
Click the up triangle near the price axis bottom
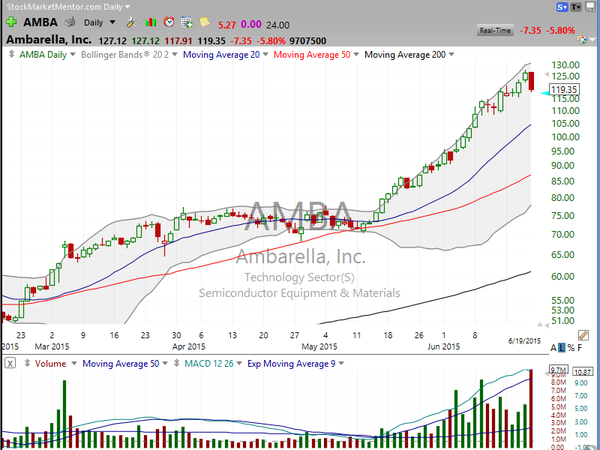(540, 324)
